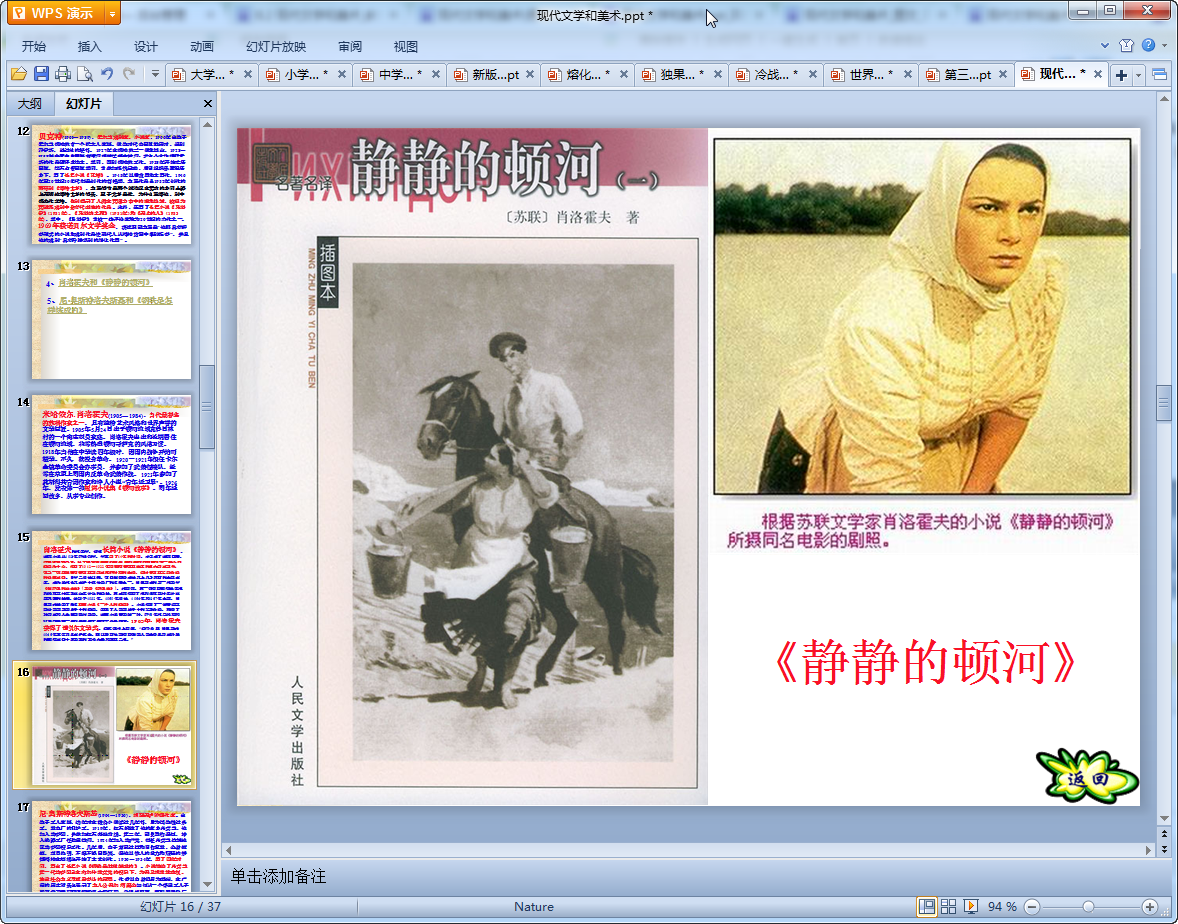Click the window arrangement icon beside tabs
1178x924 pixels.
(x=1159, y=74)
